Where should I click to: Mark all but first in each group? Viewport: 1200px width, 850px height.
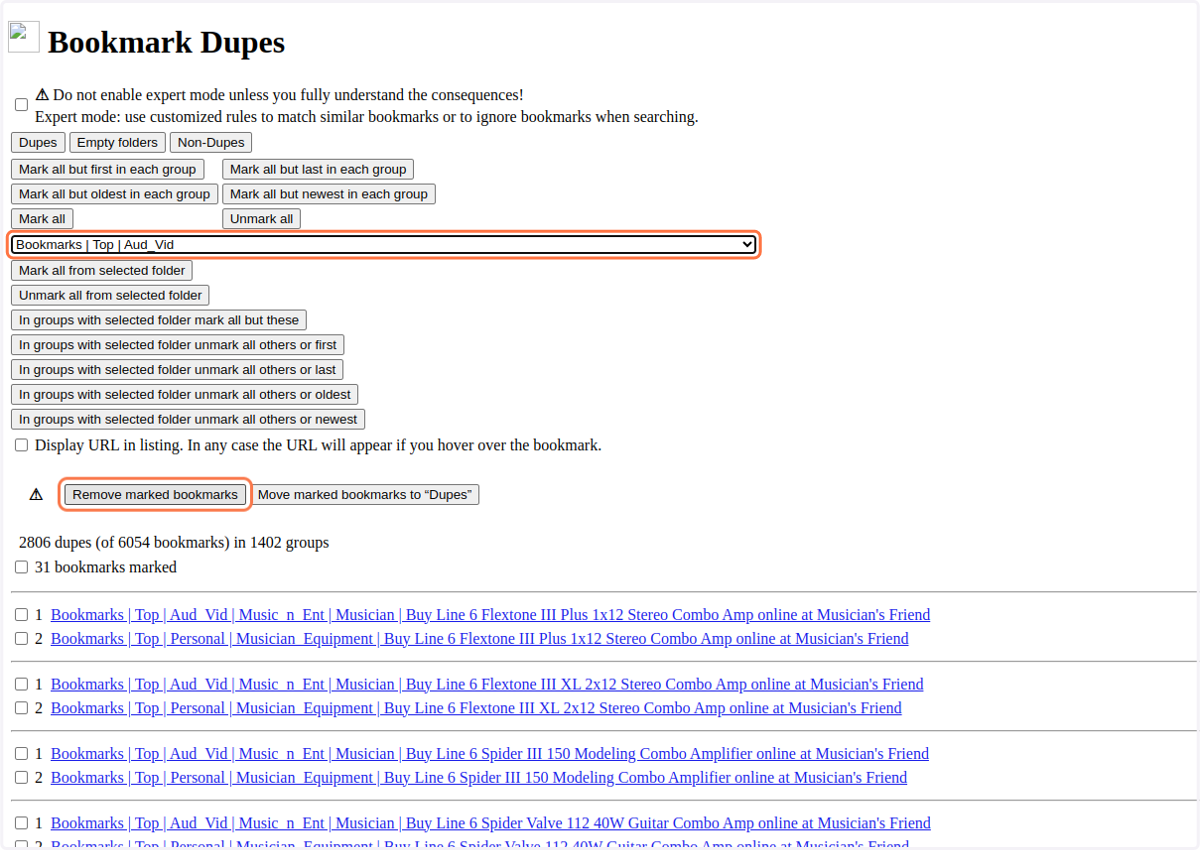(x=108, y=169)
